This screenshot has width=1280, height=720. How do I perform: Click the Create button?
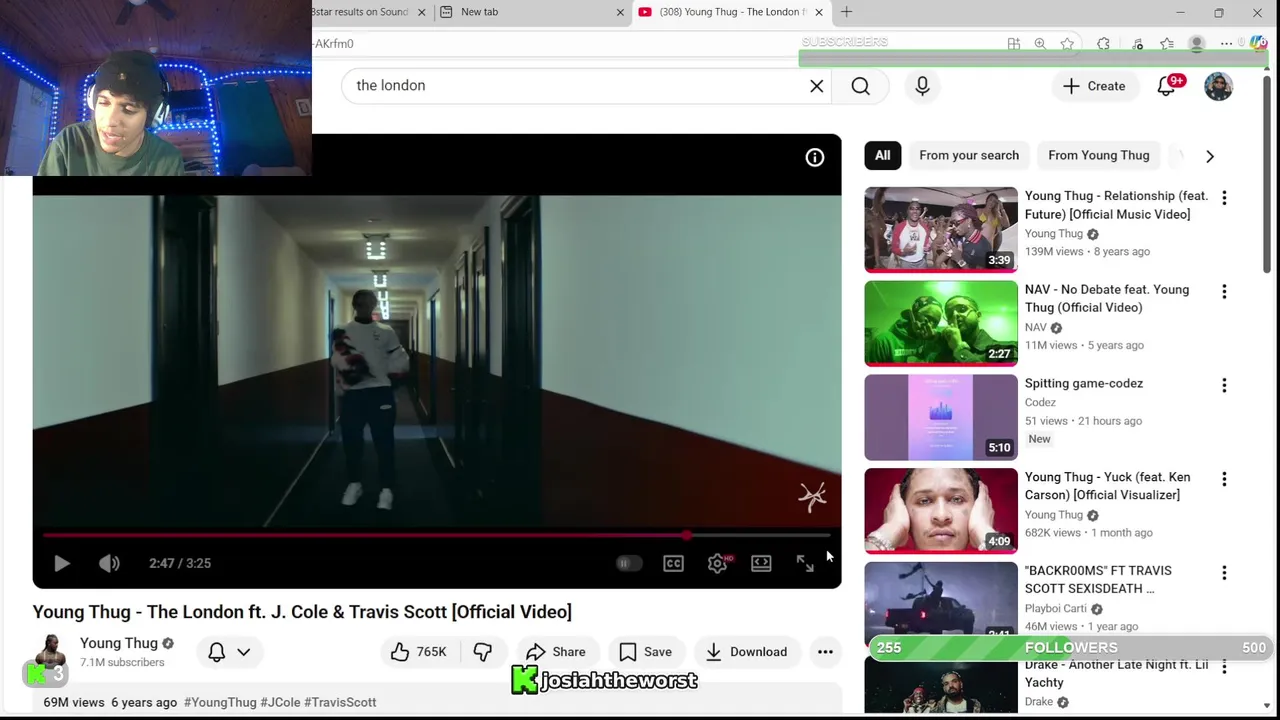pyautogui.click(x=1094, y=86)
